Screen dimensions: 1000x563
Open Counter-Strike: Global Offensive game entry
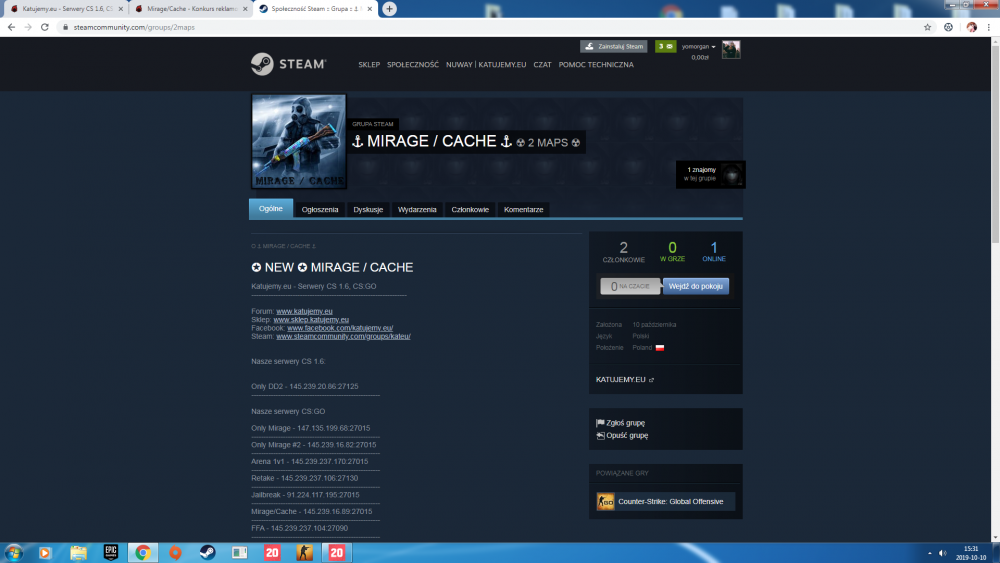[665, 502]
